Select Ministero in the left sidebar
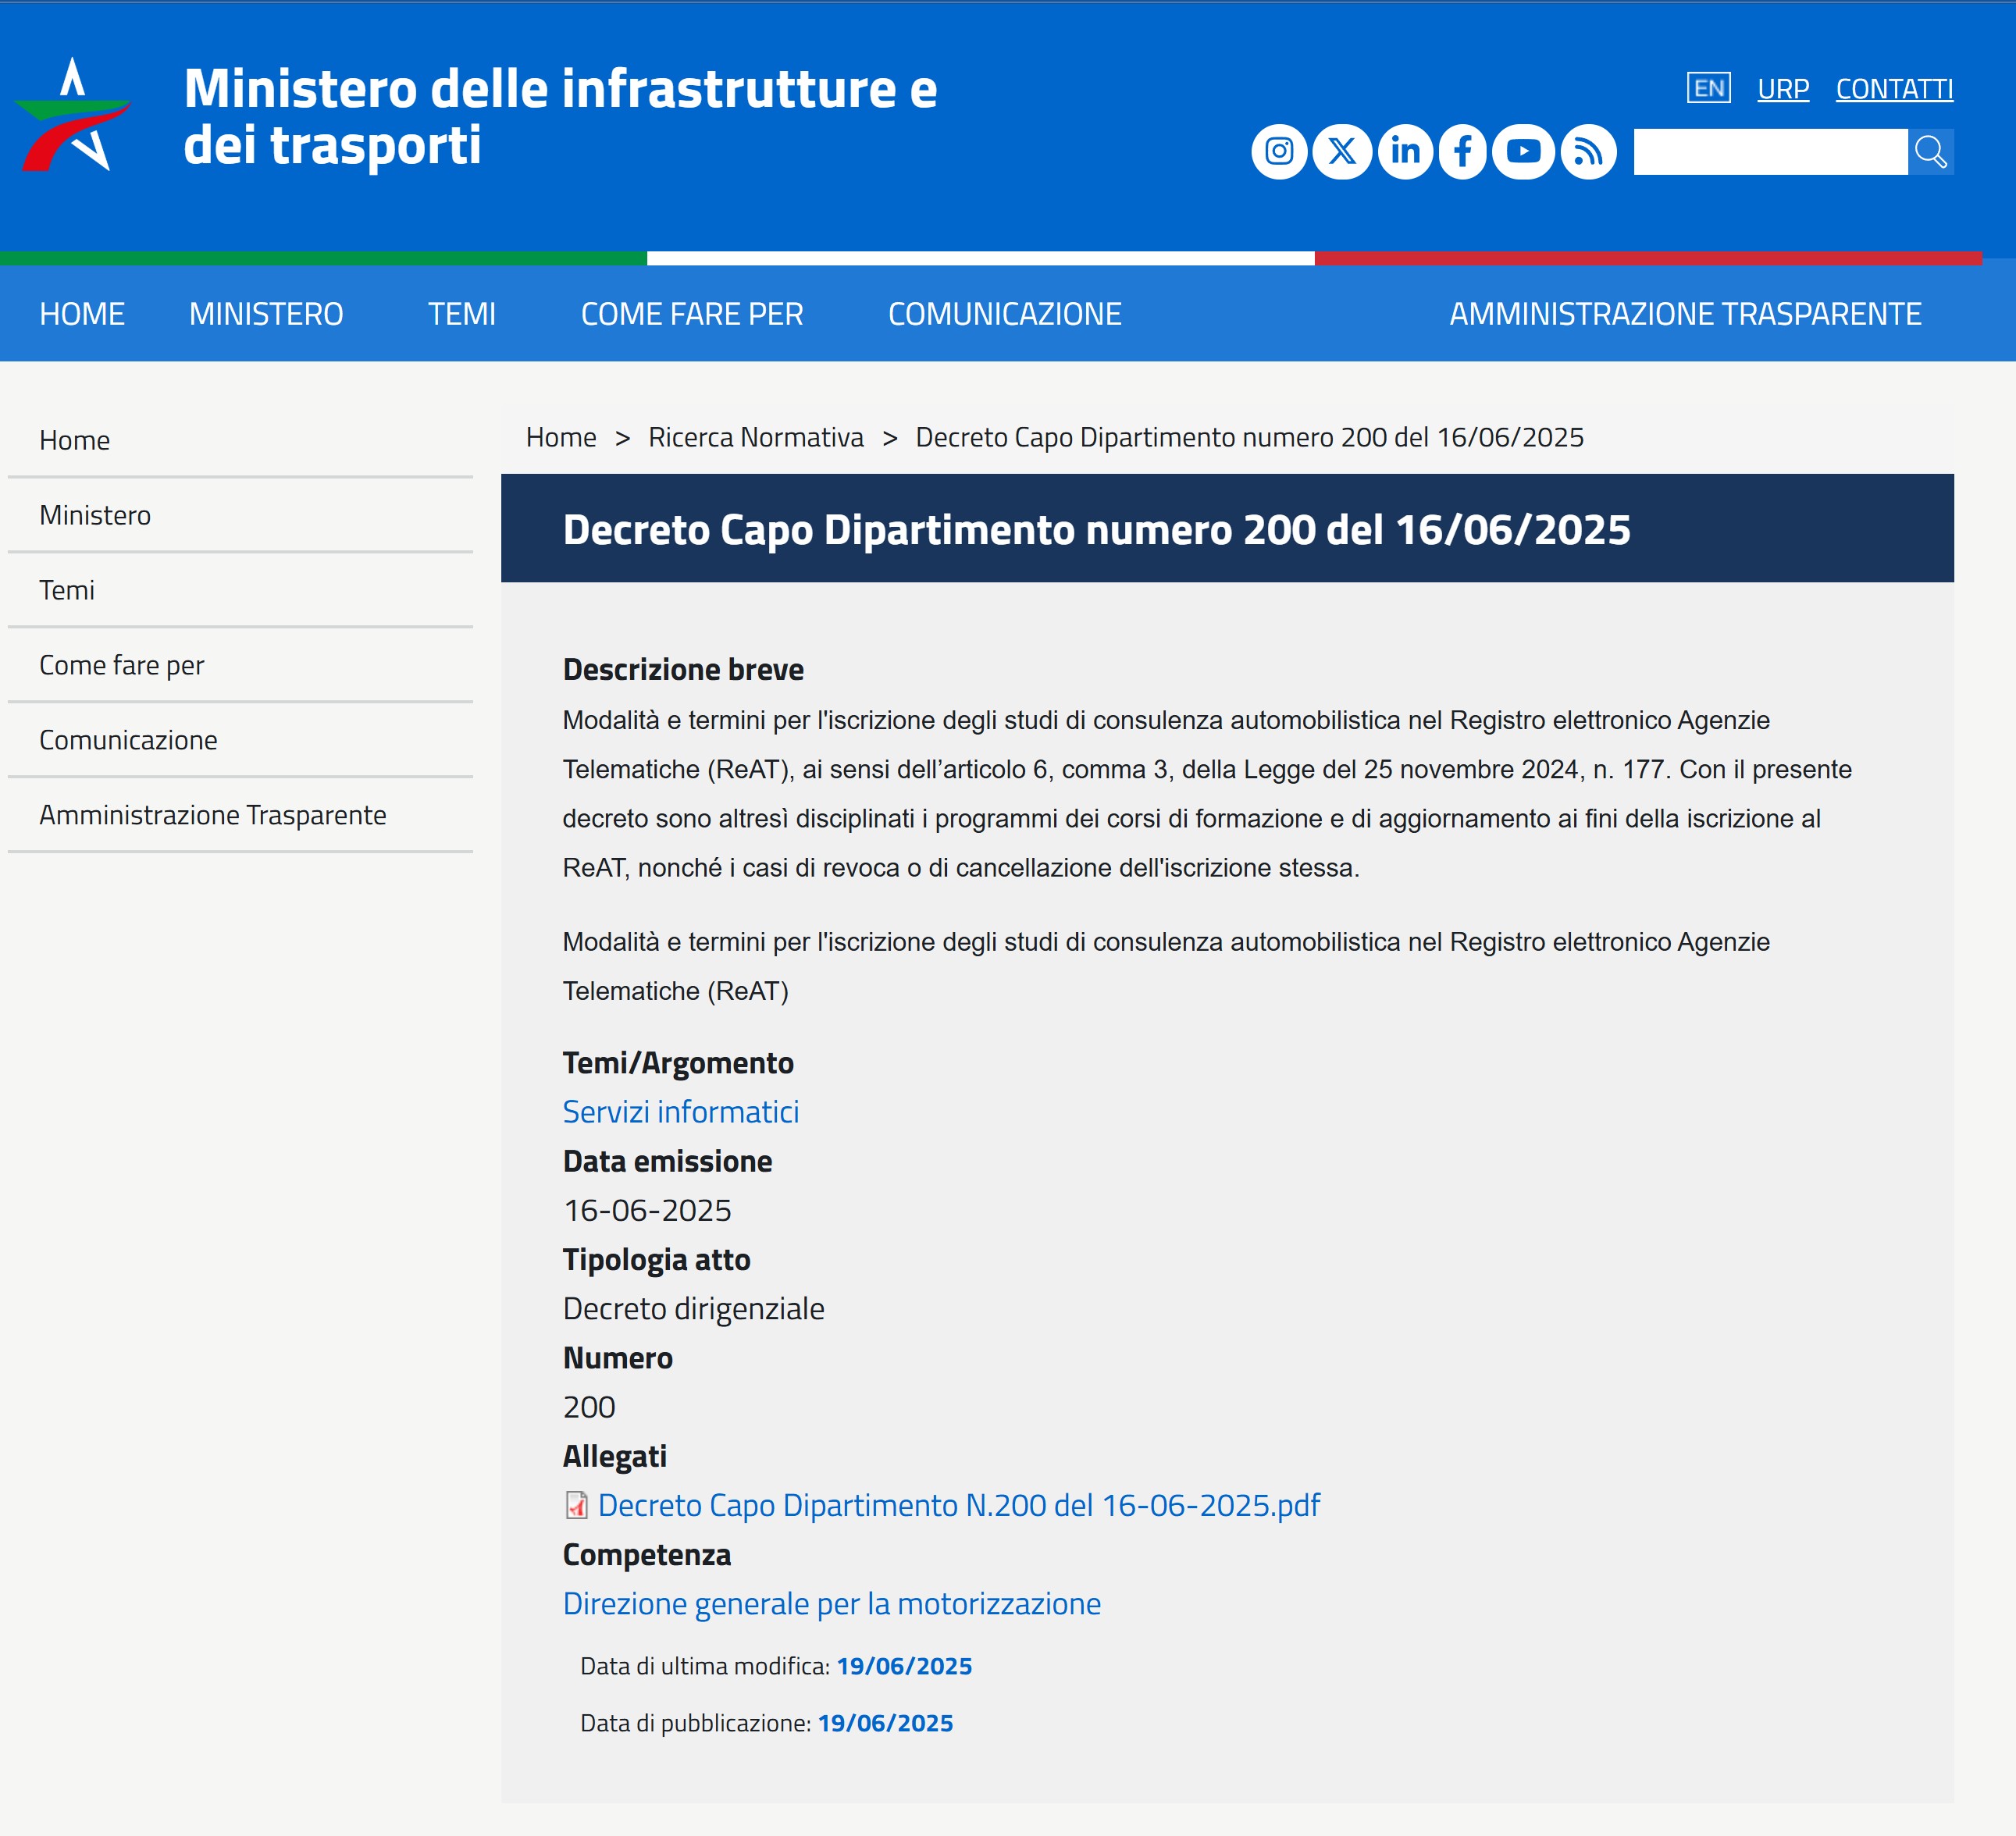This screenshot has width=2016, height=1836. (x=240, y=515)
